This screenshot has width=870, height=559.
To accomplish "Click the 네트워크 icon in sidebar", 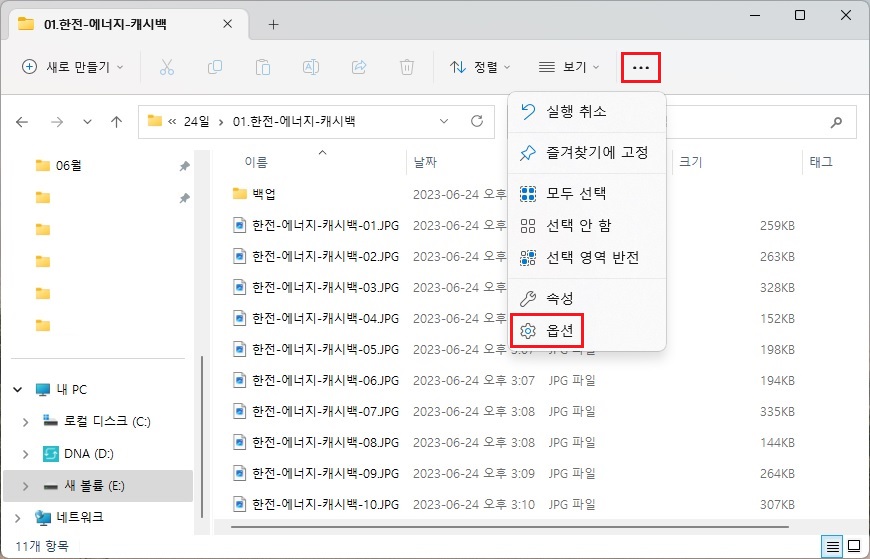I will pyautogui.click(x=43, y=518).
